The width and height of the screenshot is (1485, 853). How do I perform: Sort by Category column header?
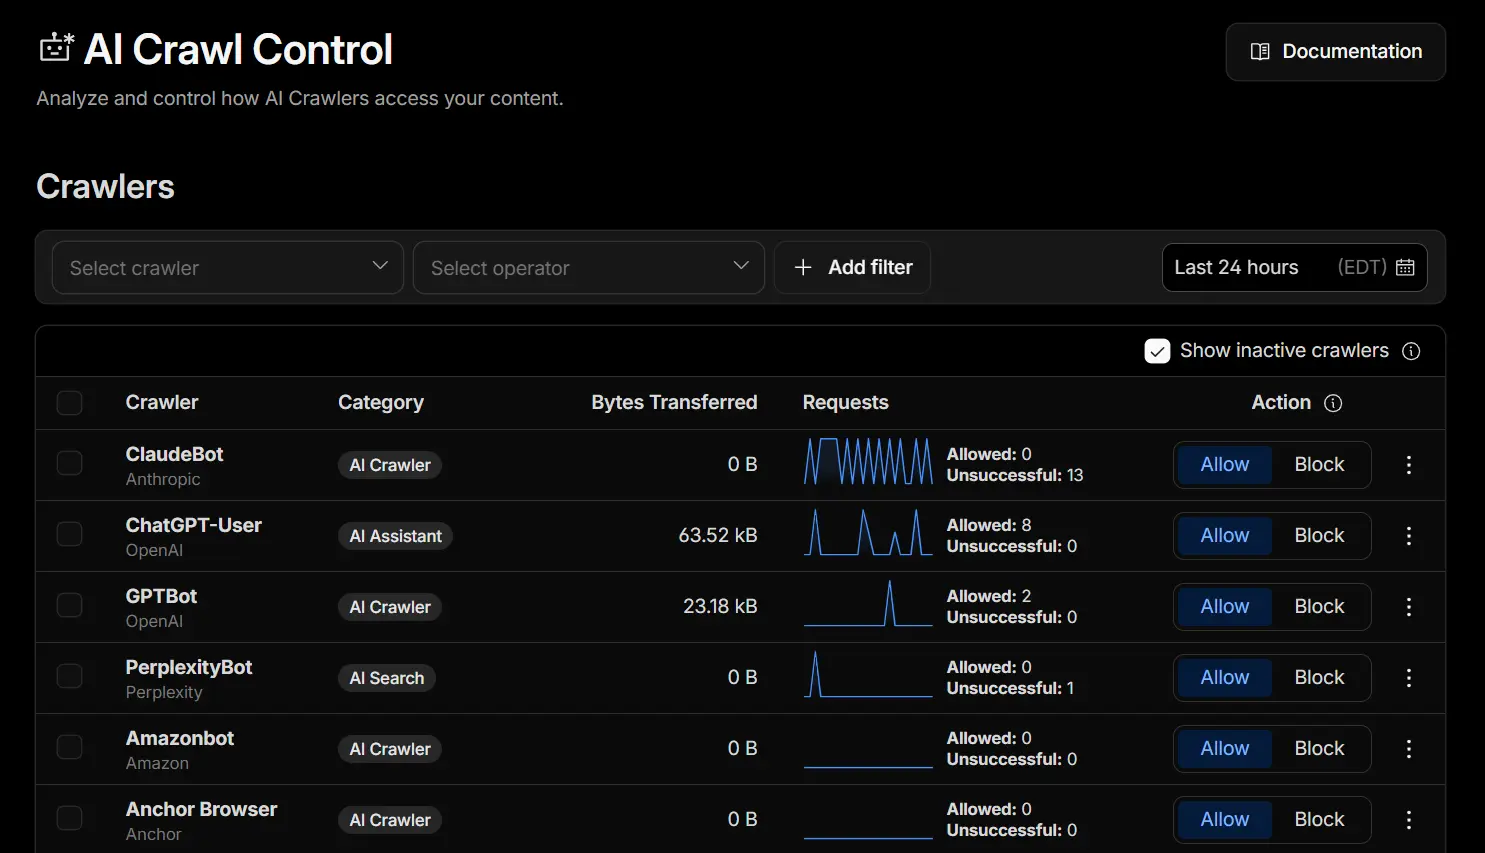click(381, 402)
